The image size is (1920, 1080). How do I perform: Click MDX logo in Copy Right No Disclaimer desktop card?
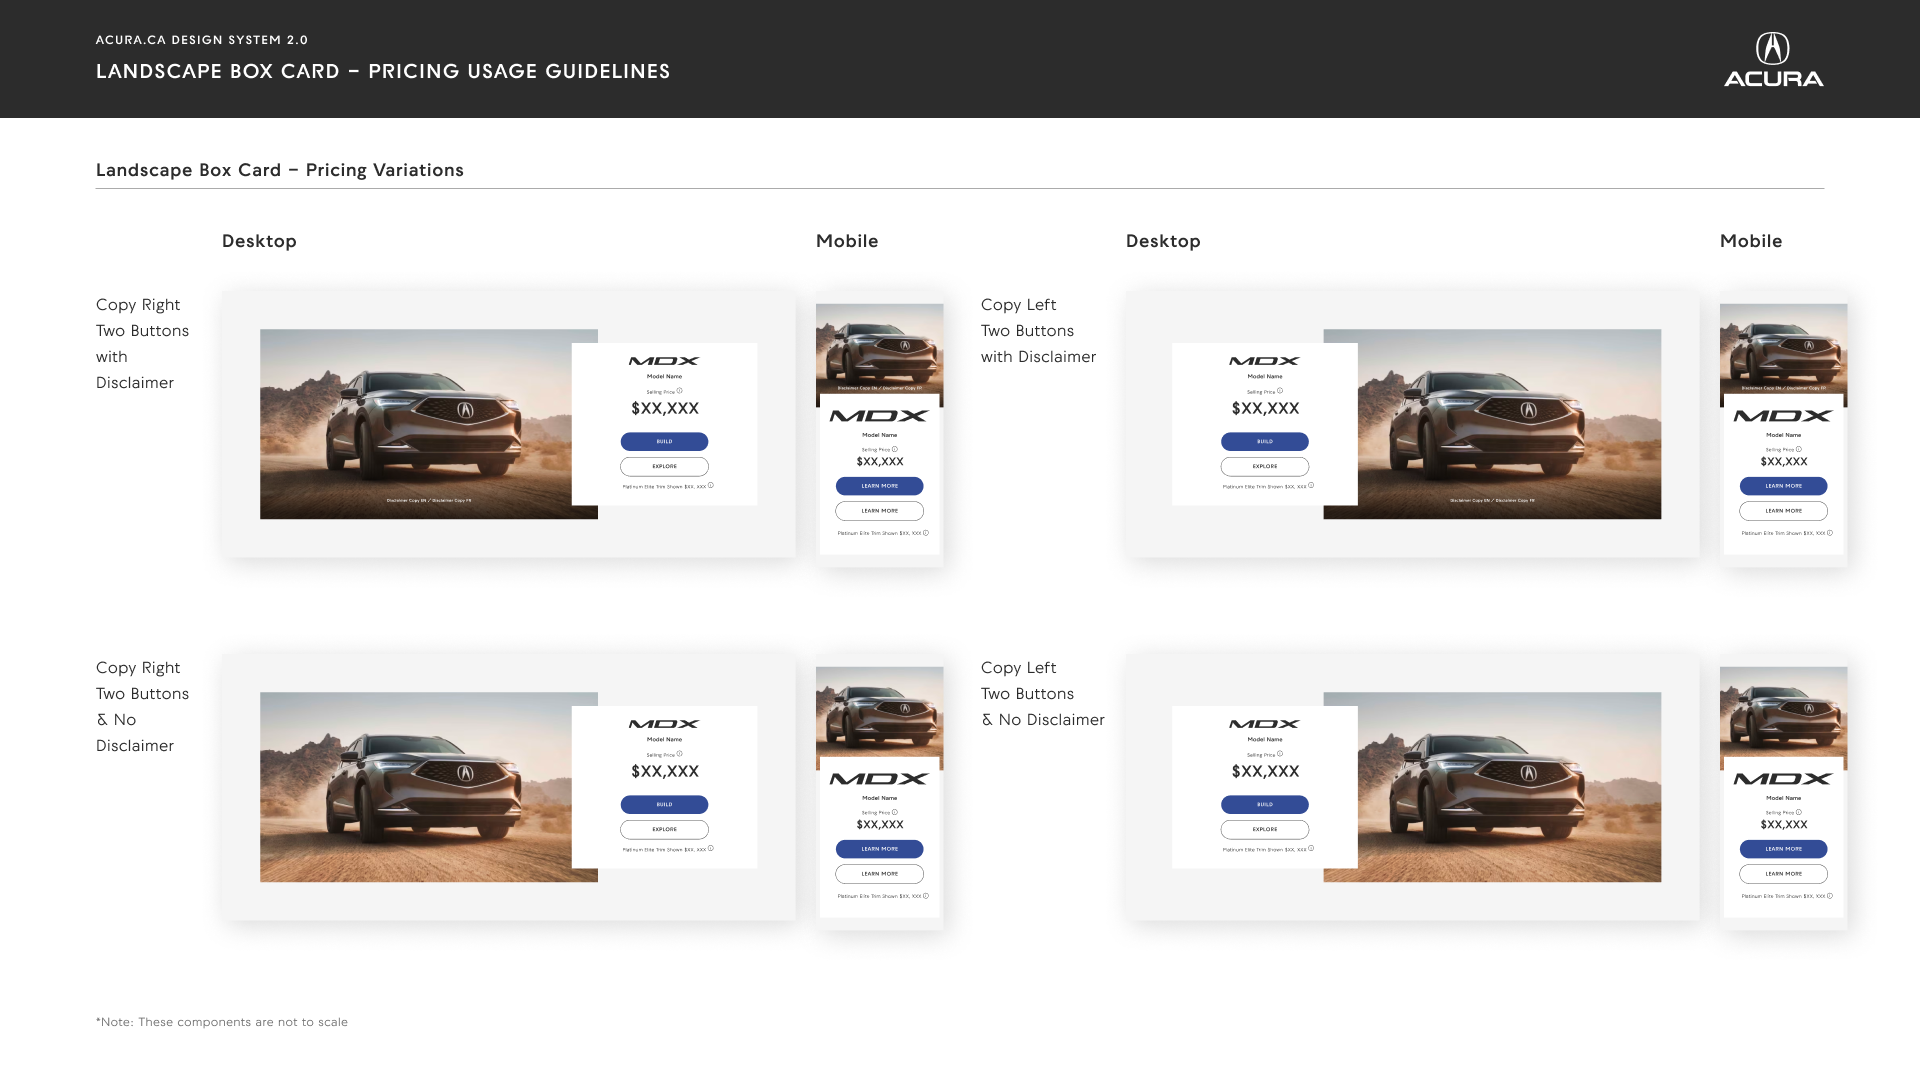point(664,724)
